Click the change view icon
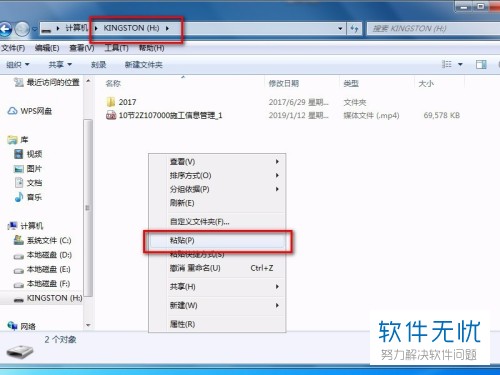The width and height of the screenshot is (500, 375). pyautogui.click(x=447, y=64)
